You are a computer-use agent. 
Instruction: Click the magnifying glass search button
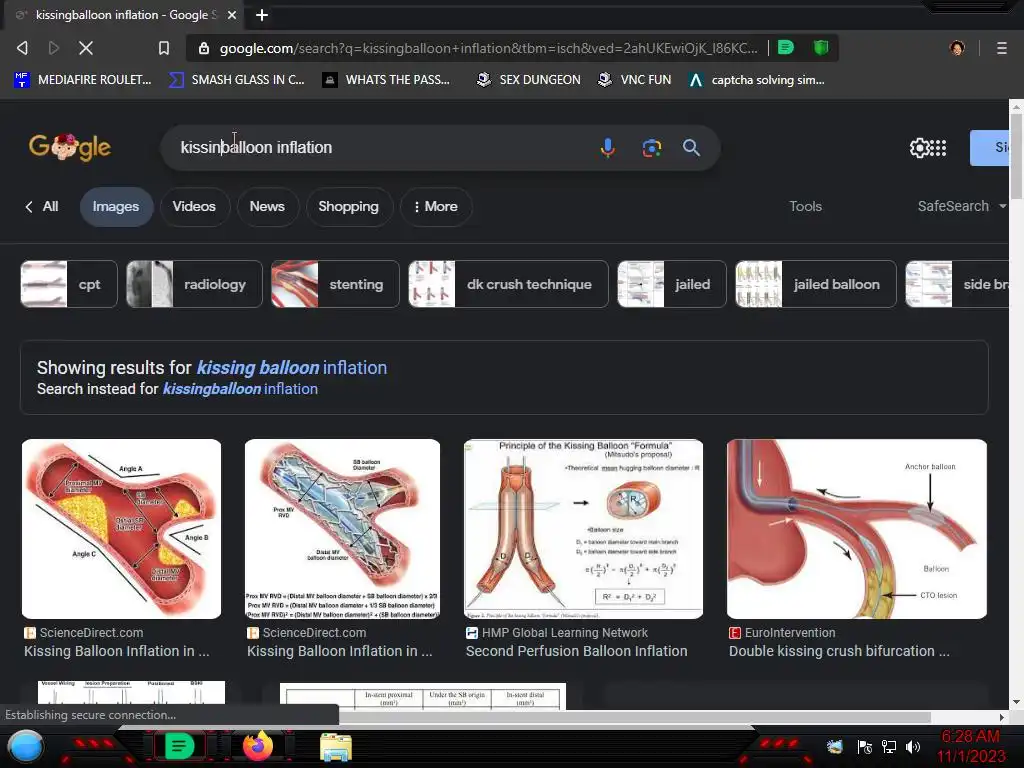point(691,148)
